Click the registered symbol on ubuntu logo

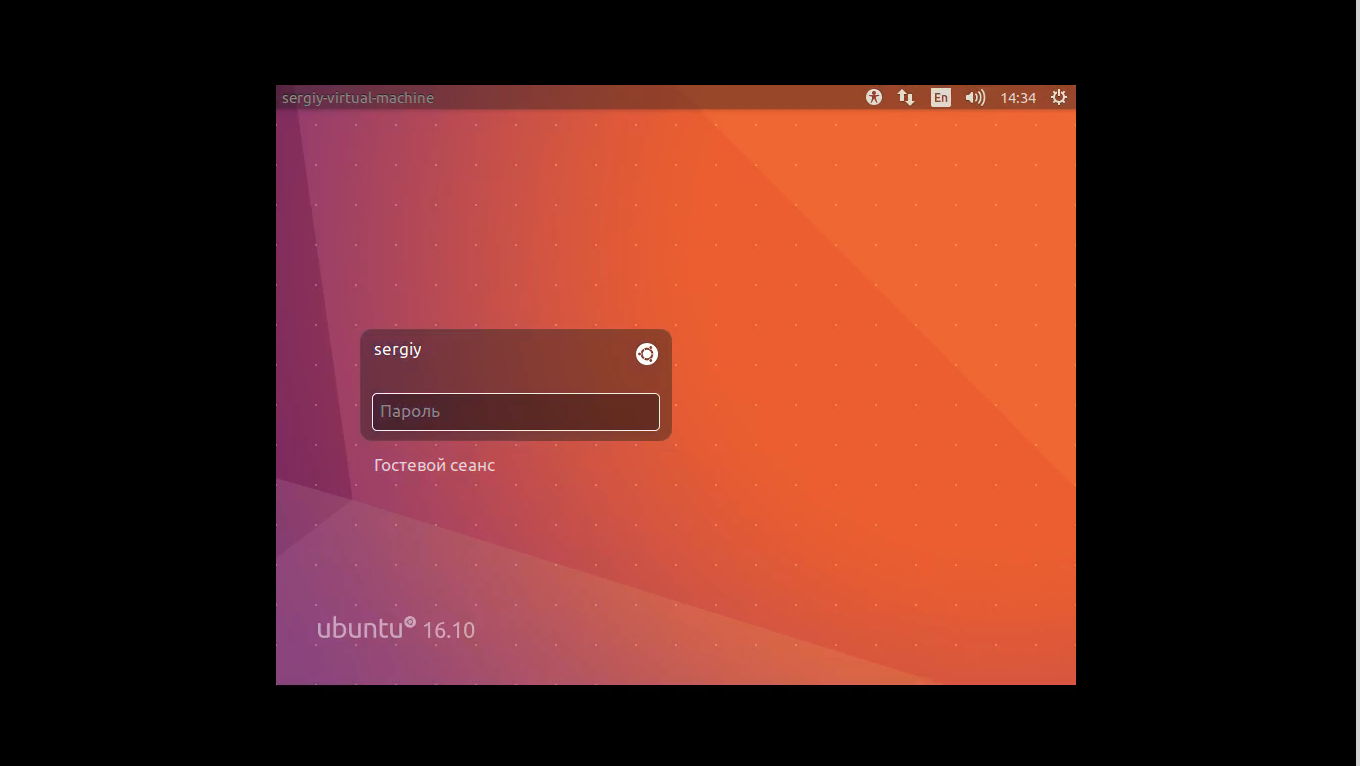point(410,621)
